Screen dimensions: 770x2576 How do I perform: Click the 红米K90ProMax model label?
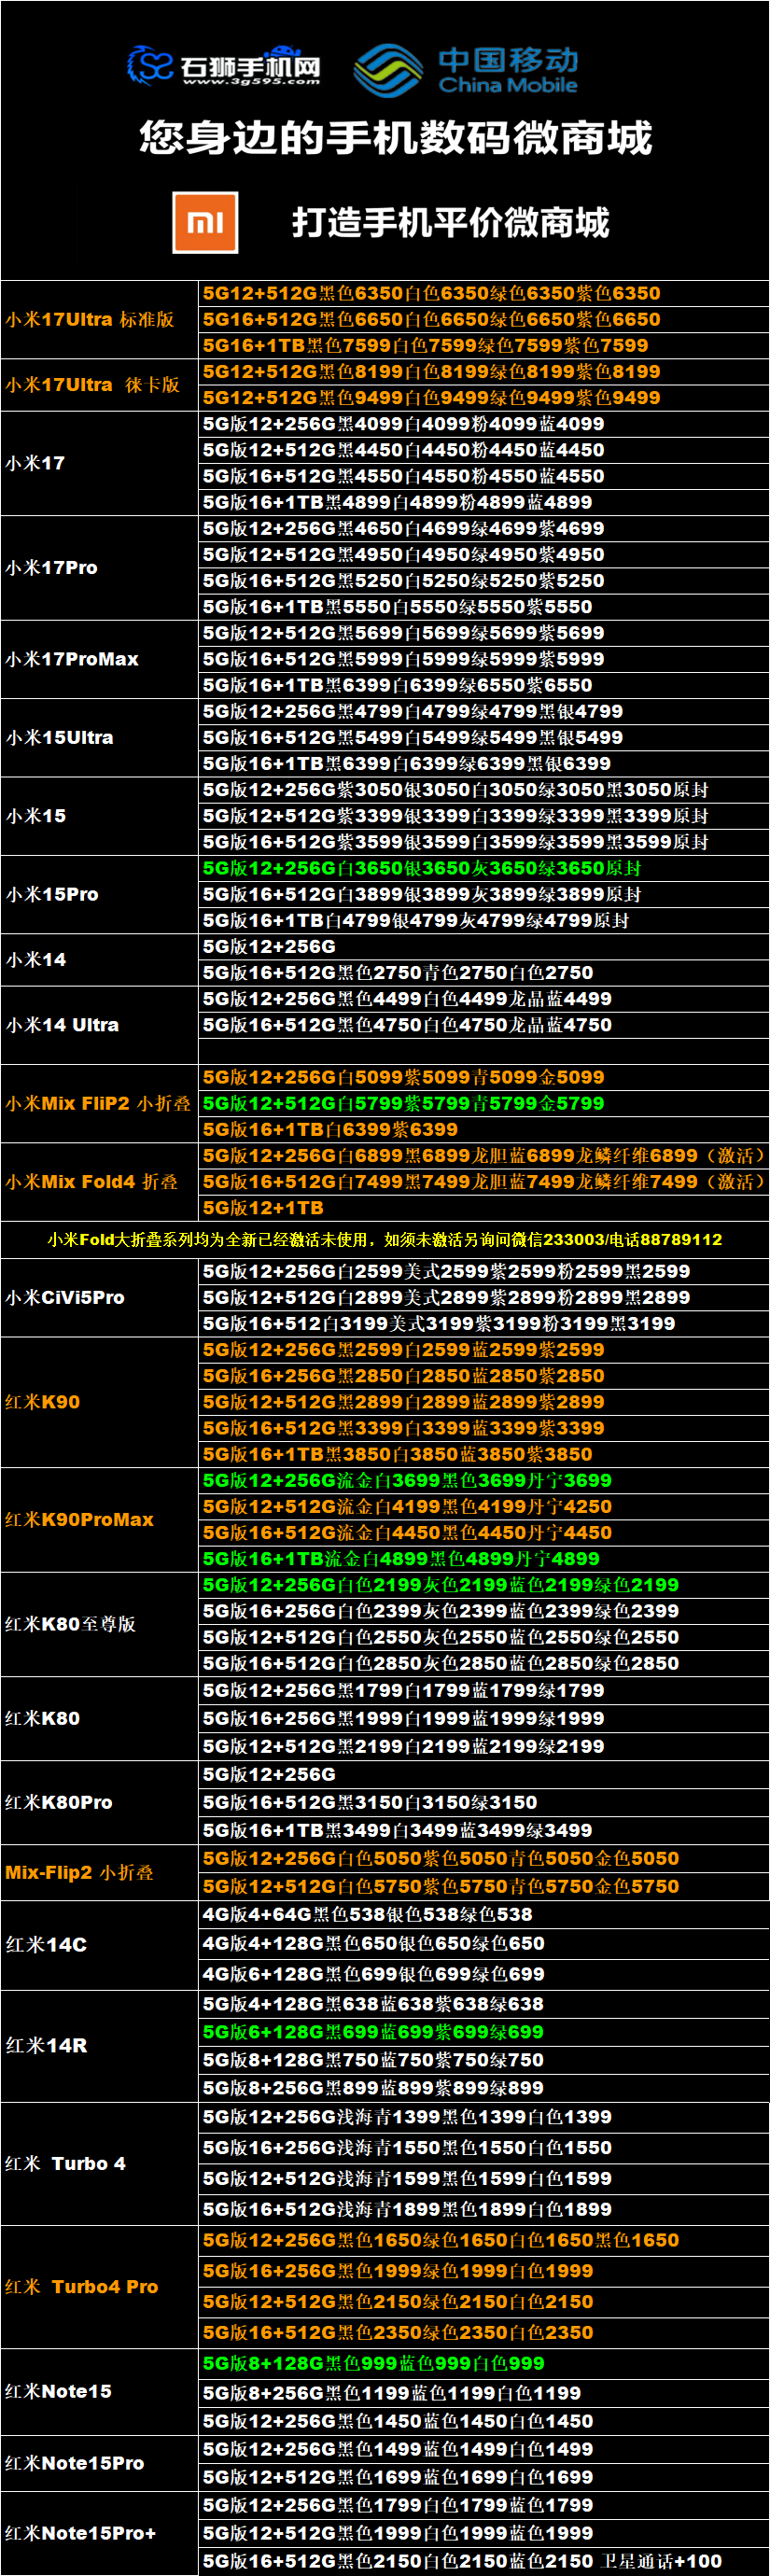79,1520
